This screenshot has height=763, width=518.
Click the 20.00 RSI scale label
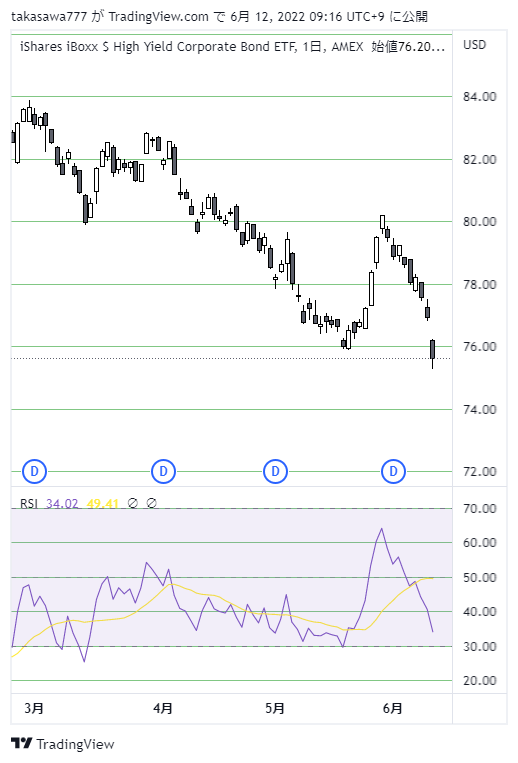click(480, 681)
